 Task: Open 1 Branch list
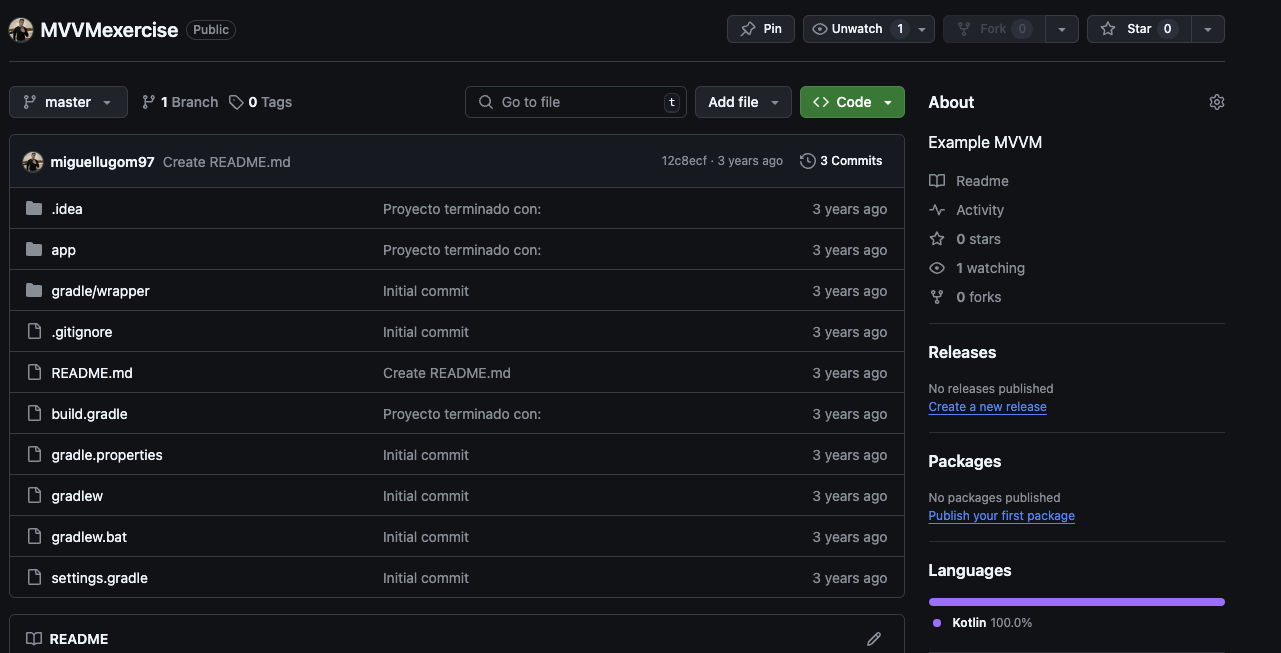click(180, 102)
